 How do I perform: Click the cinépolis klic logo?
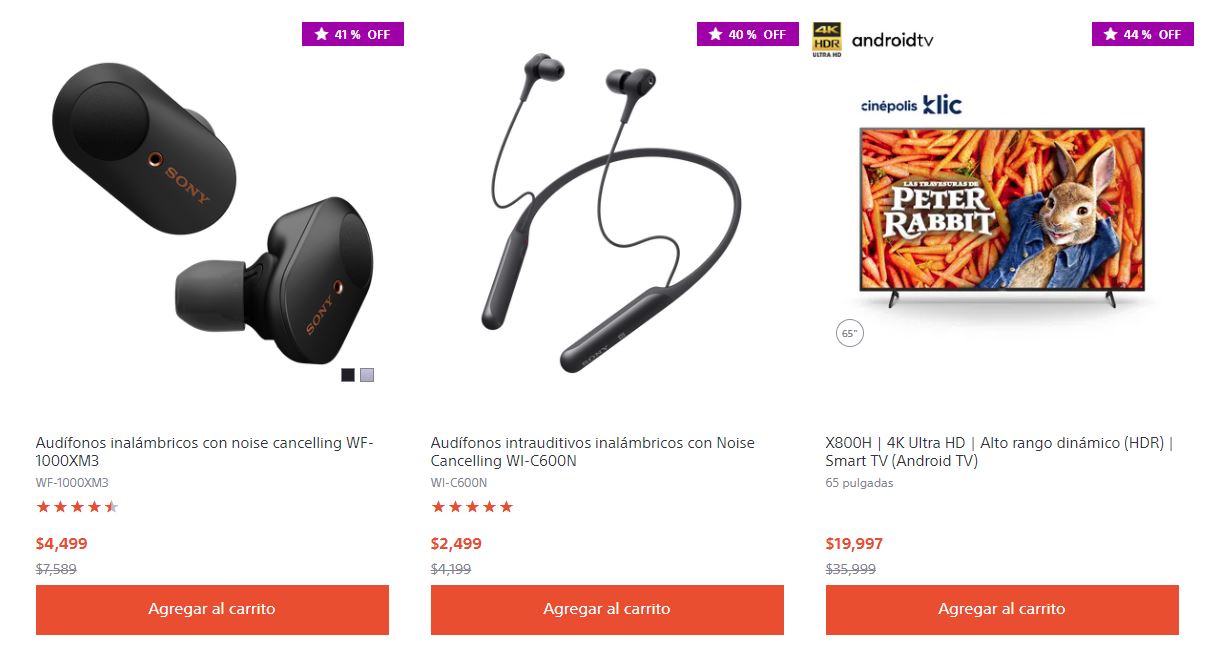911,104
